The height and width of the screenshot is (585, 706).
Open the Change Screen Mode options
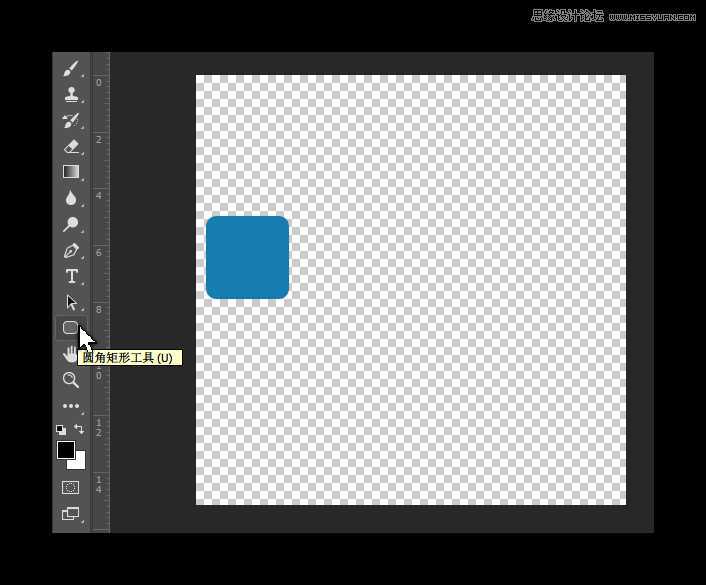point(71,513)
